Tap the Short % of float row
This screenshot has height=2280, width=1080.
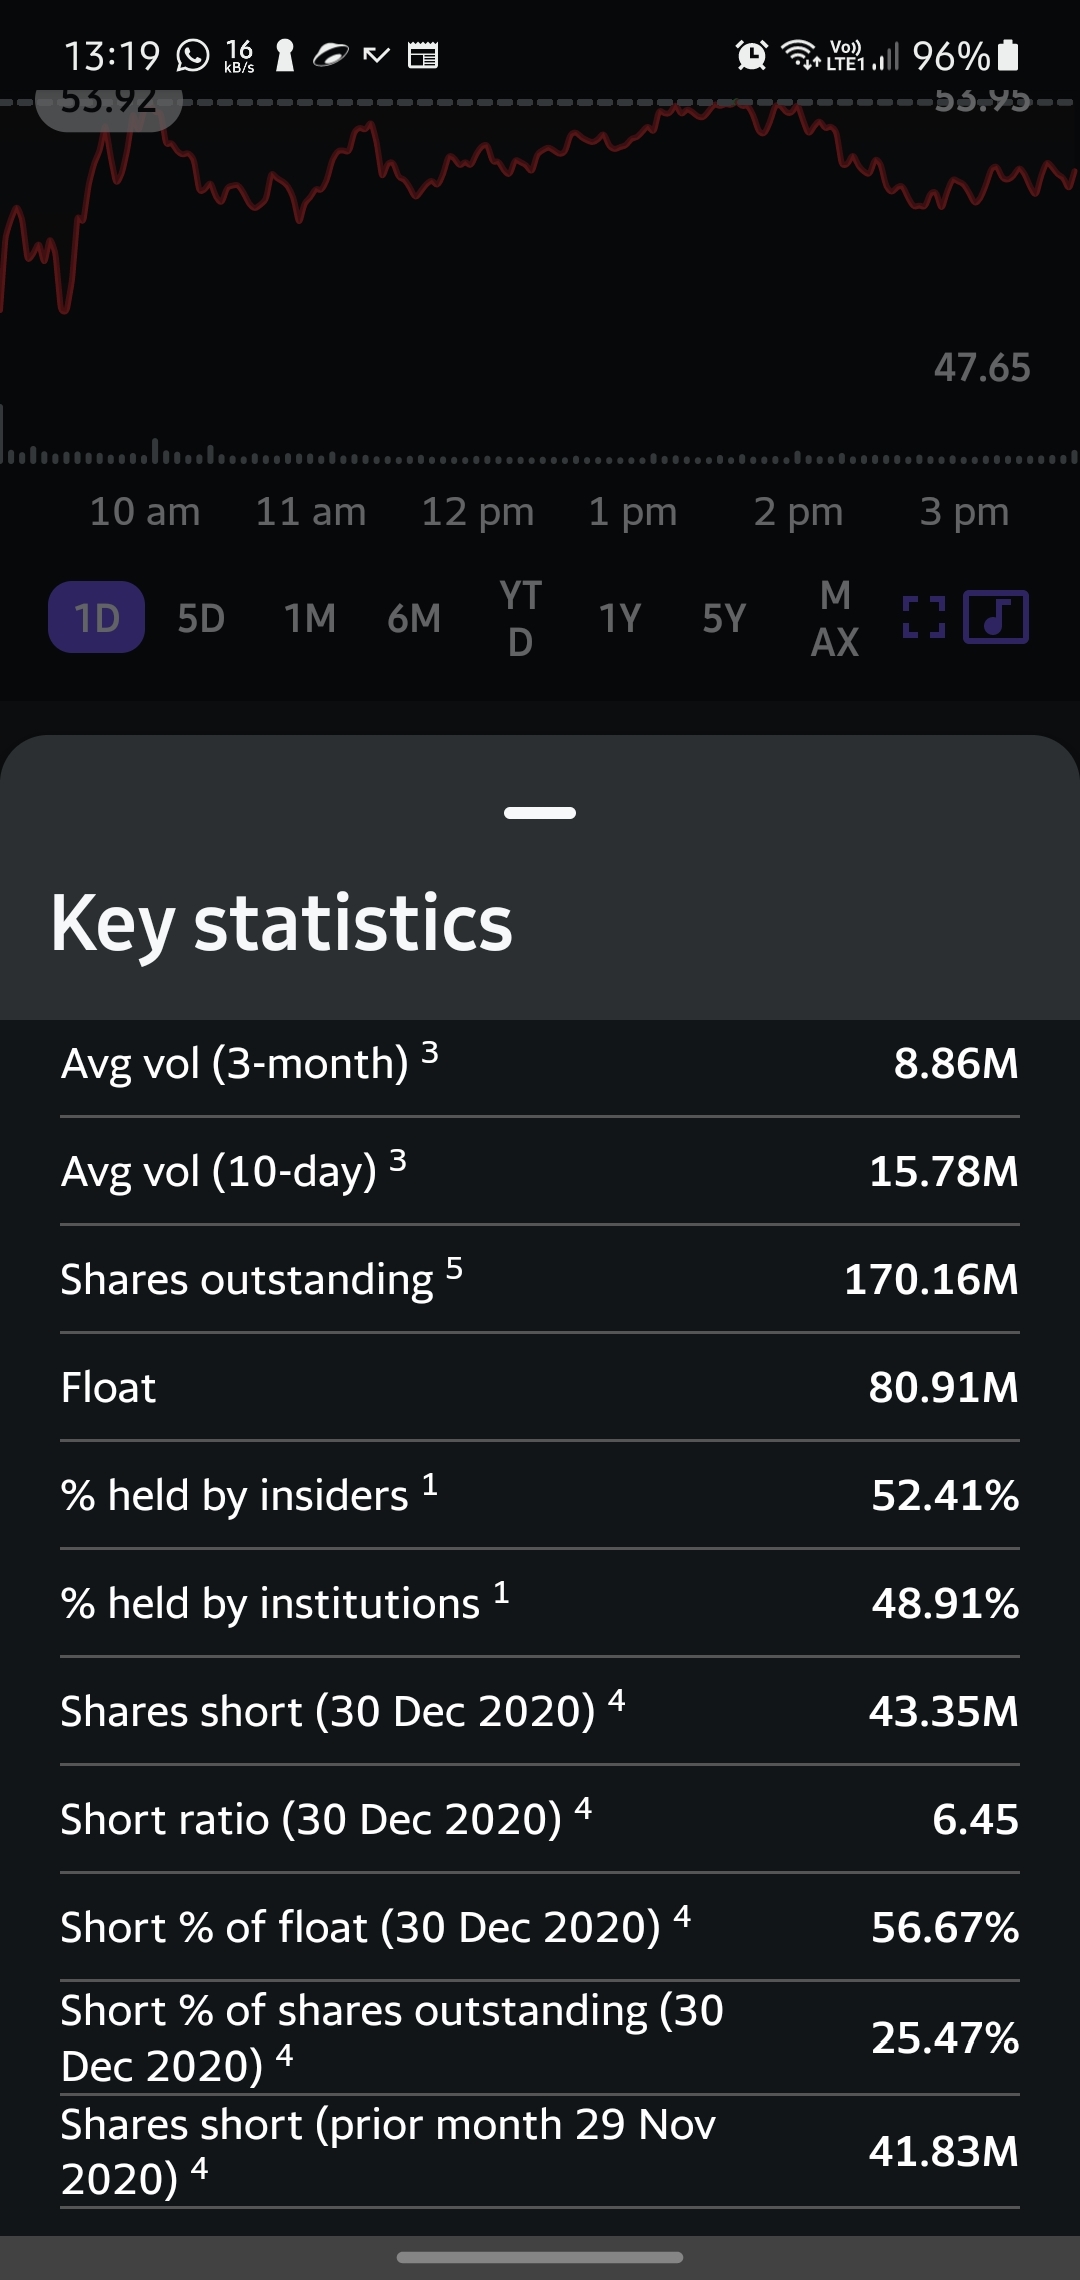click(540, 1927)
